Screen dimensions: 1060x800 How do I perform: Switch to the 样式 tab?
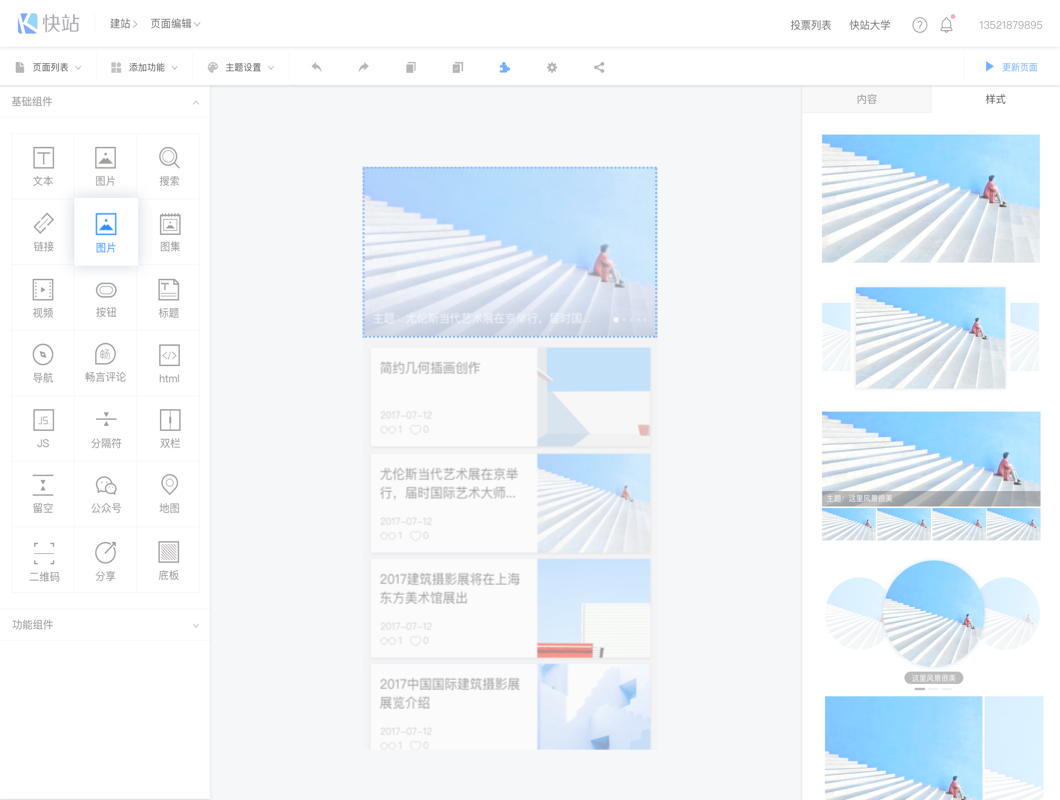click(995, 100)
